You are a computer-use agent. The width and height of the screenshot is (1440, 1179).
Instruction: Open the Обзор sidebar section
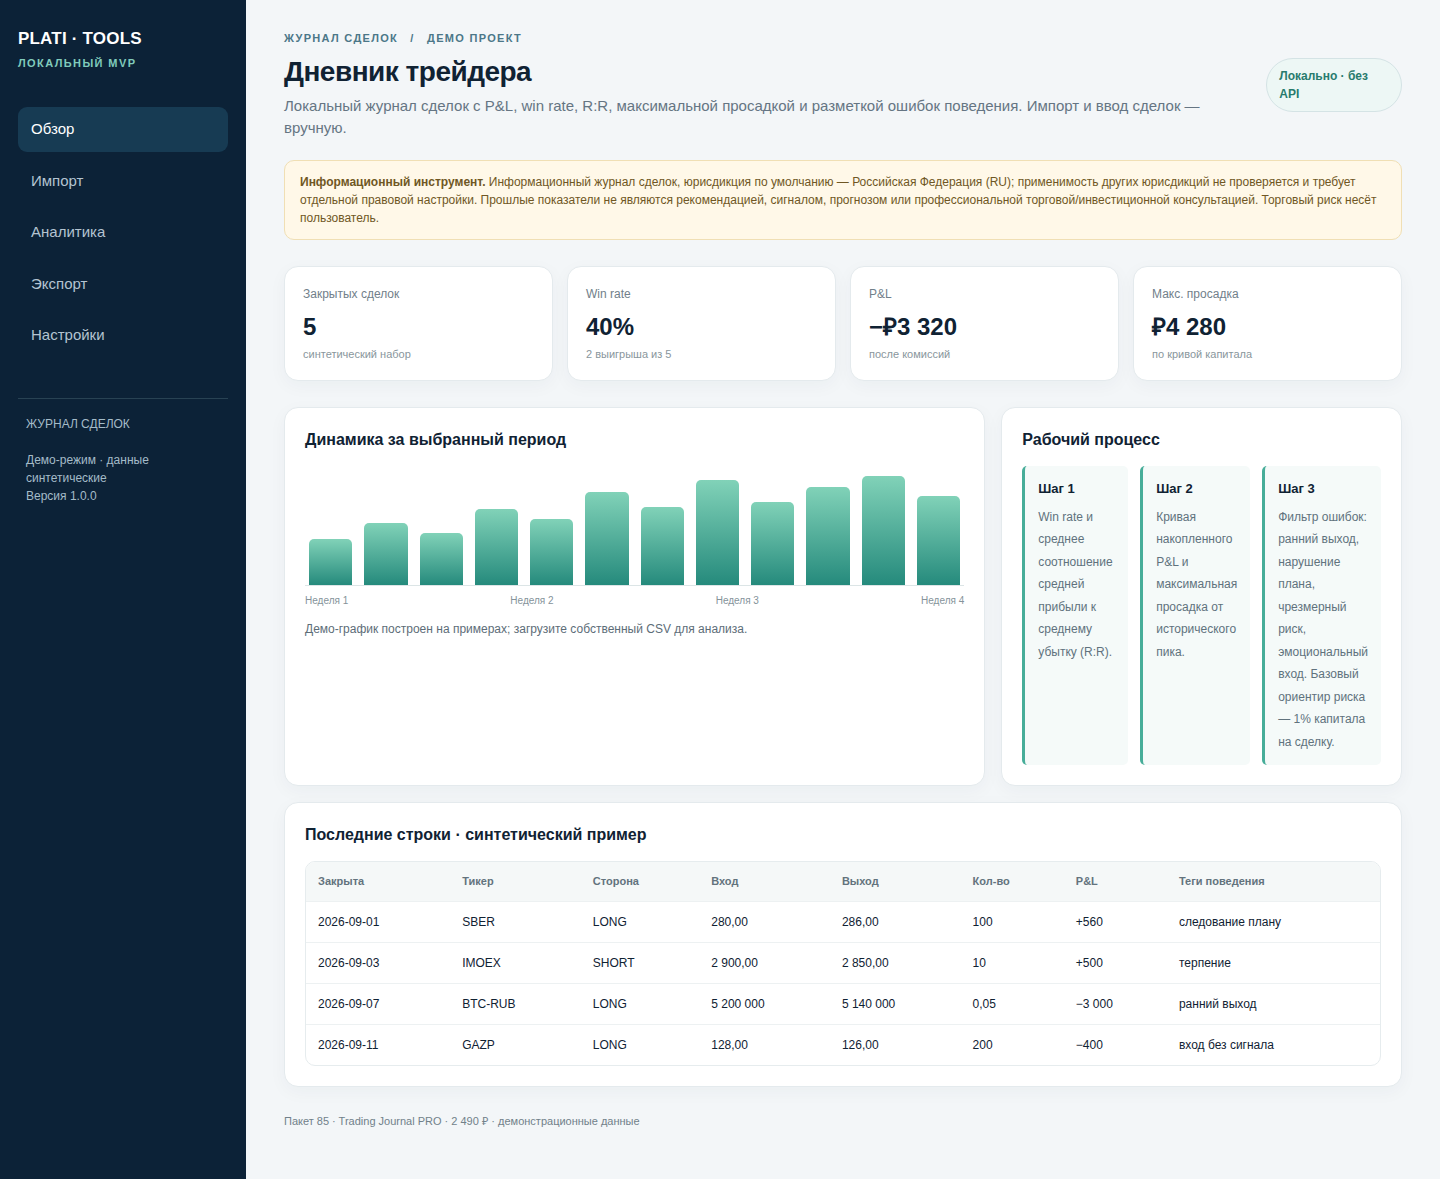tap(123, 129)
